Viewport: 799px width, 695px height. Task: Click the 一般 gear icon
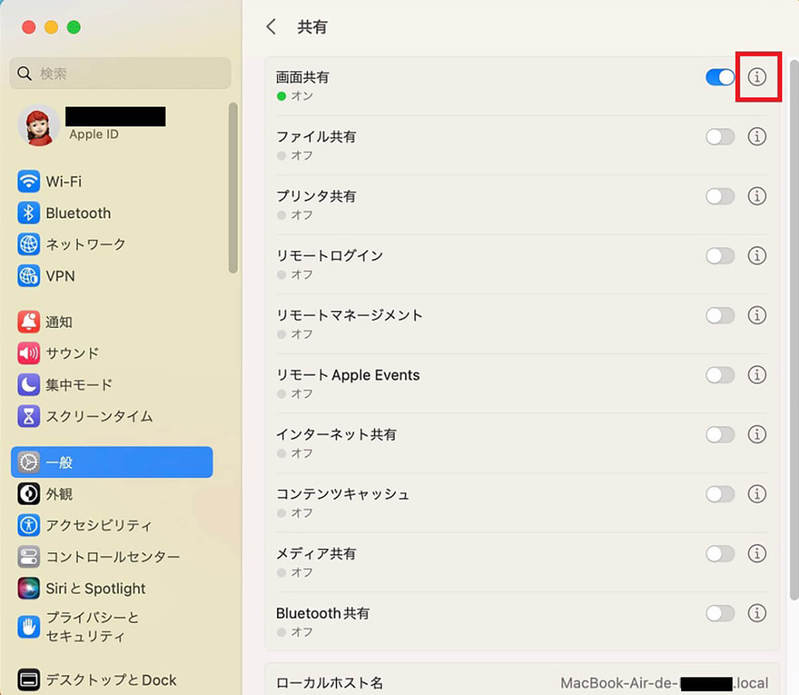(x=29, y=462)
